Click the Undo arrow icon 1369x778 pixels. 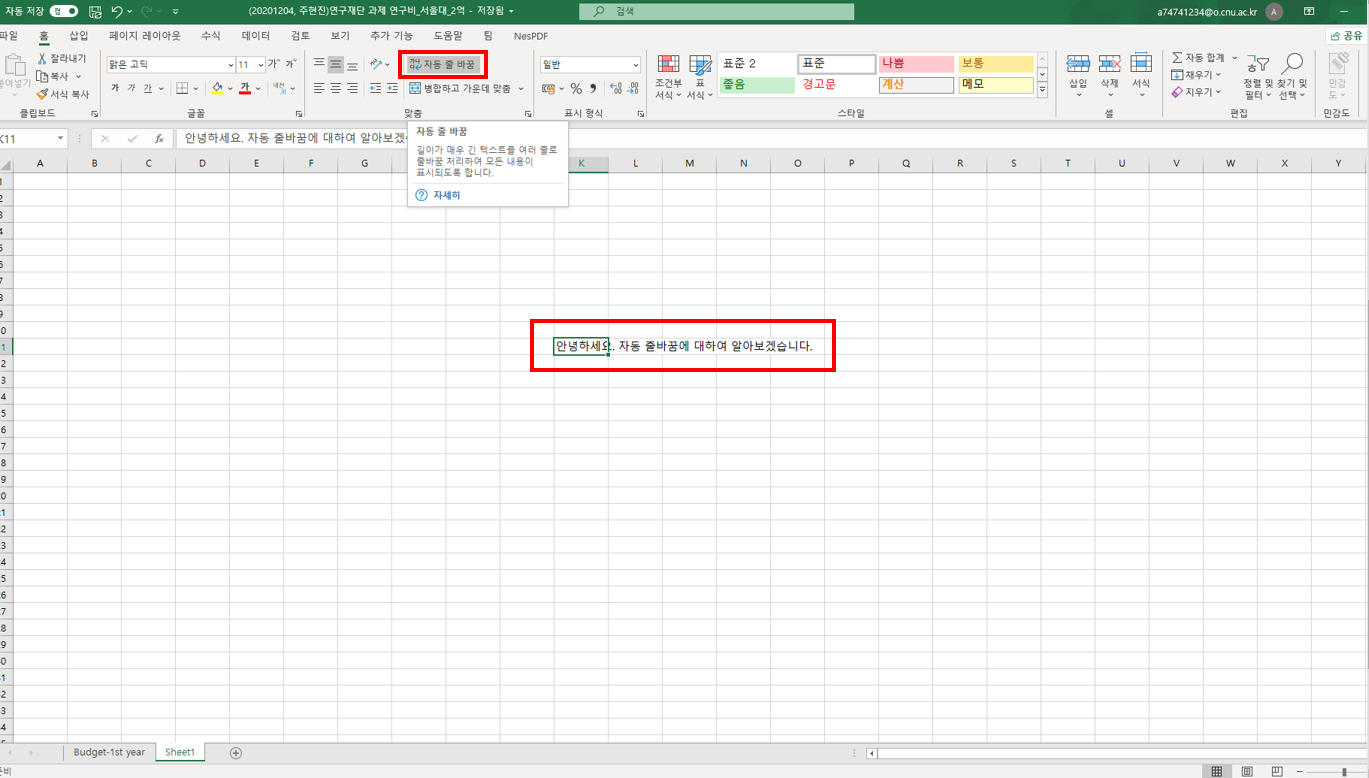click(x=117, y=11)
